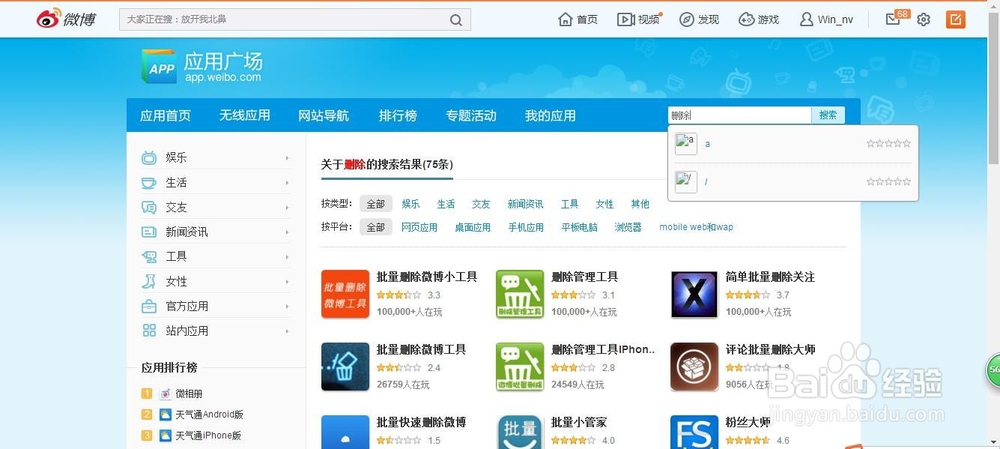This screenshot has height=449, width=1000.
Task: Click the search magnifier in the top bar
Action: [x=455, y=20]
